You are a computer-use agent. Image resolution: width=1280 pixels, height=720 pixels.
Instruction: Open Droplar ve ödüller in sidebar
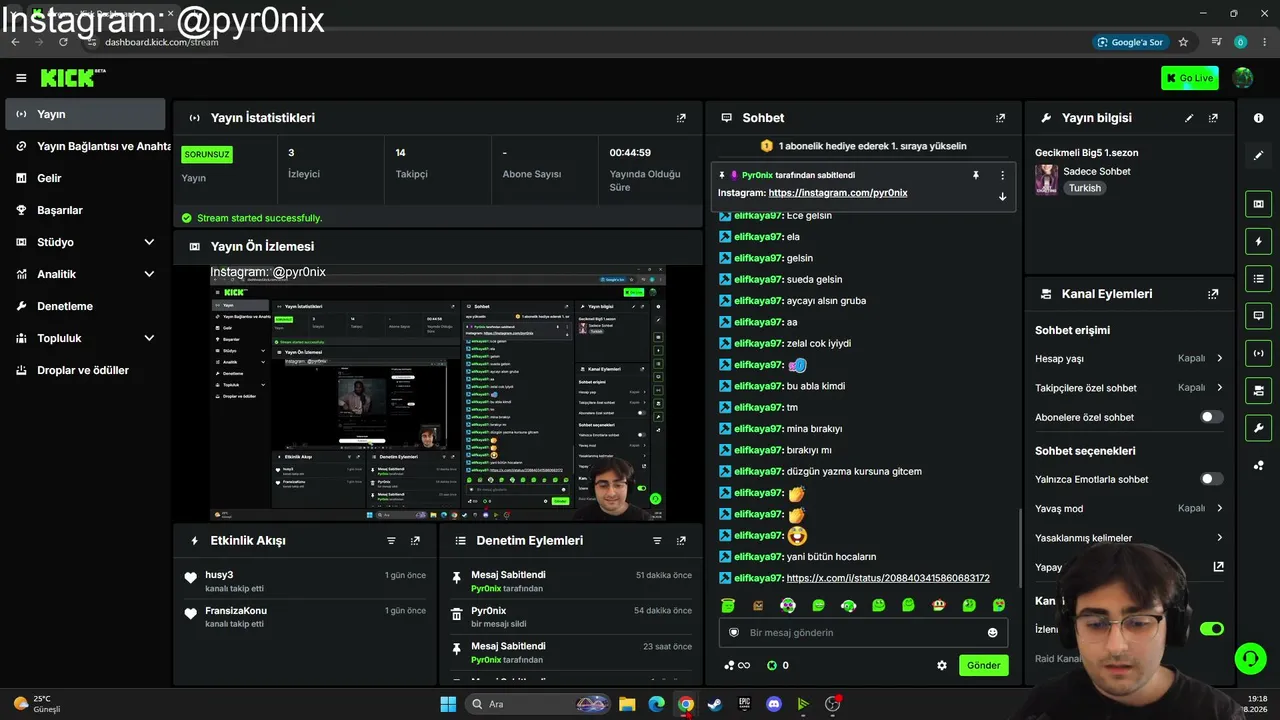[85, 370]
